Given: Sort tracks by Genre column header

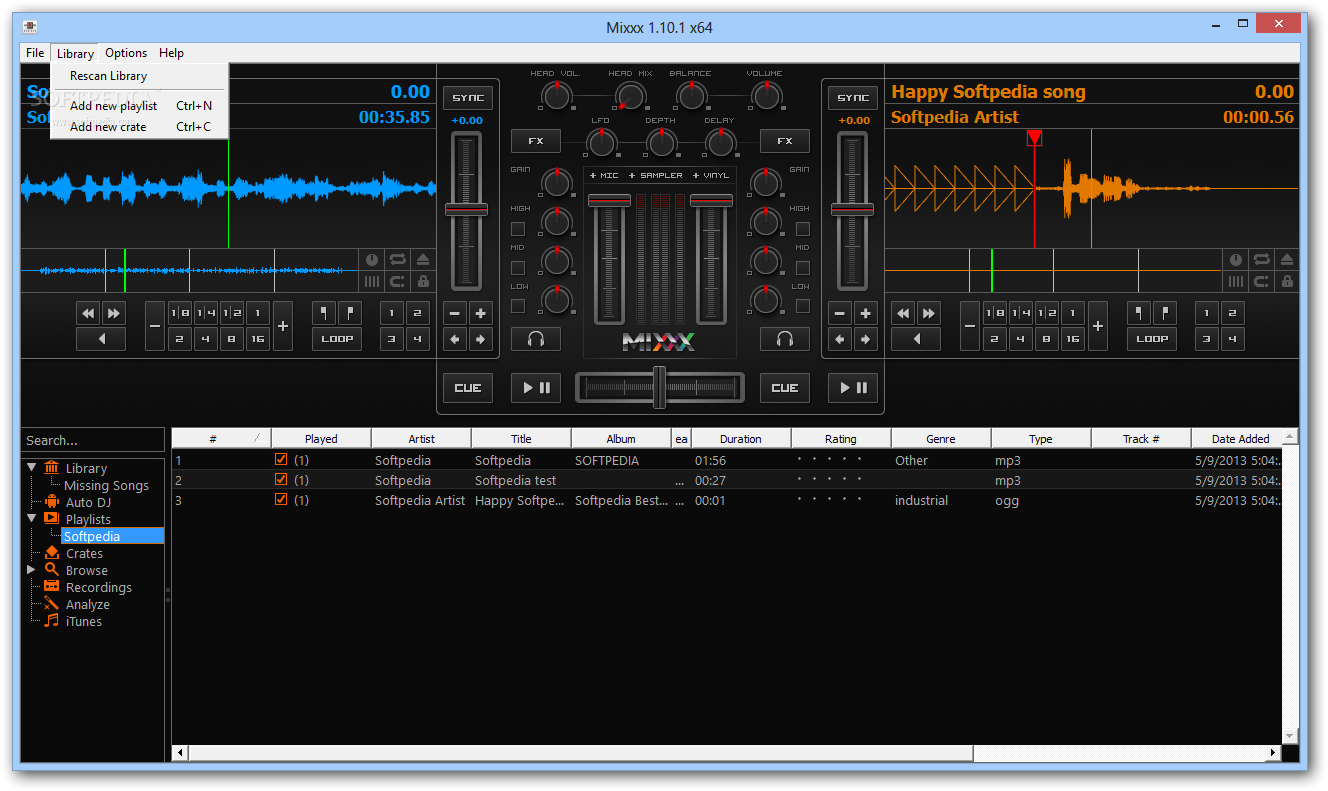Looking at the screenshot, I should point(941,438).
